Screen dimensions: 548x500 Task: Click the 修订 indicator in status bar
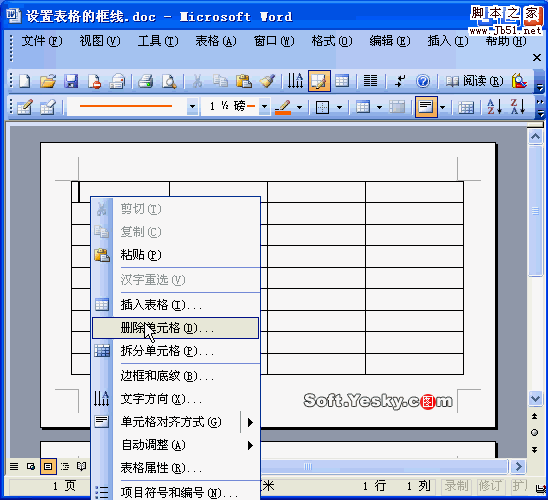click(490, 486)
